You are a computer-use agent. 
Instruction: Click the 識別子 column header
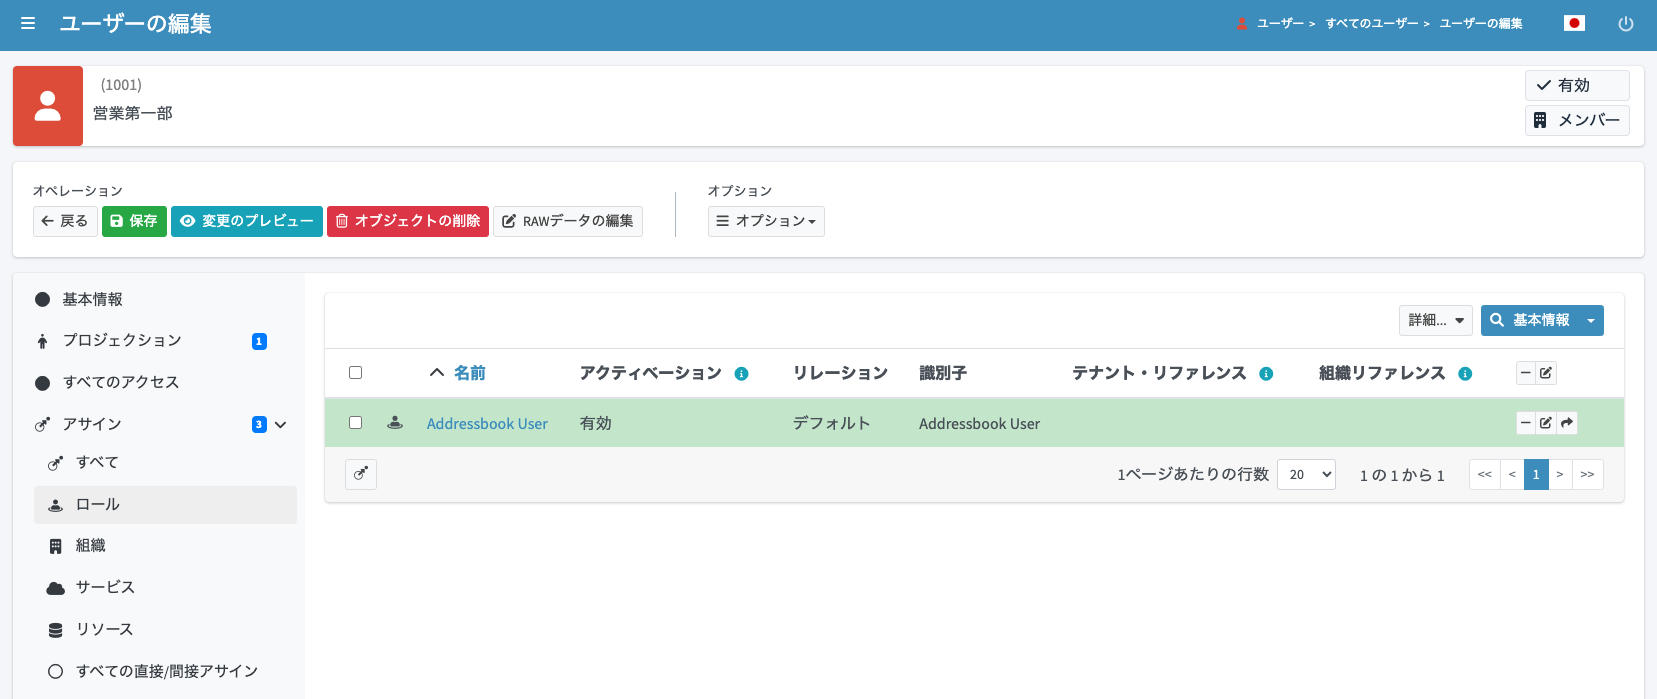943,373
